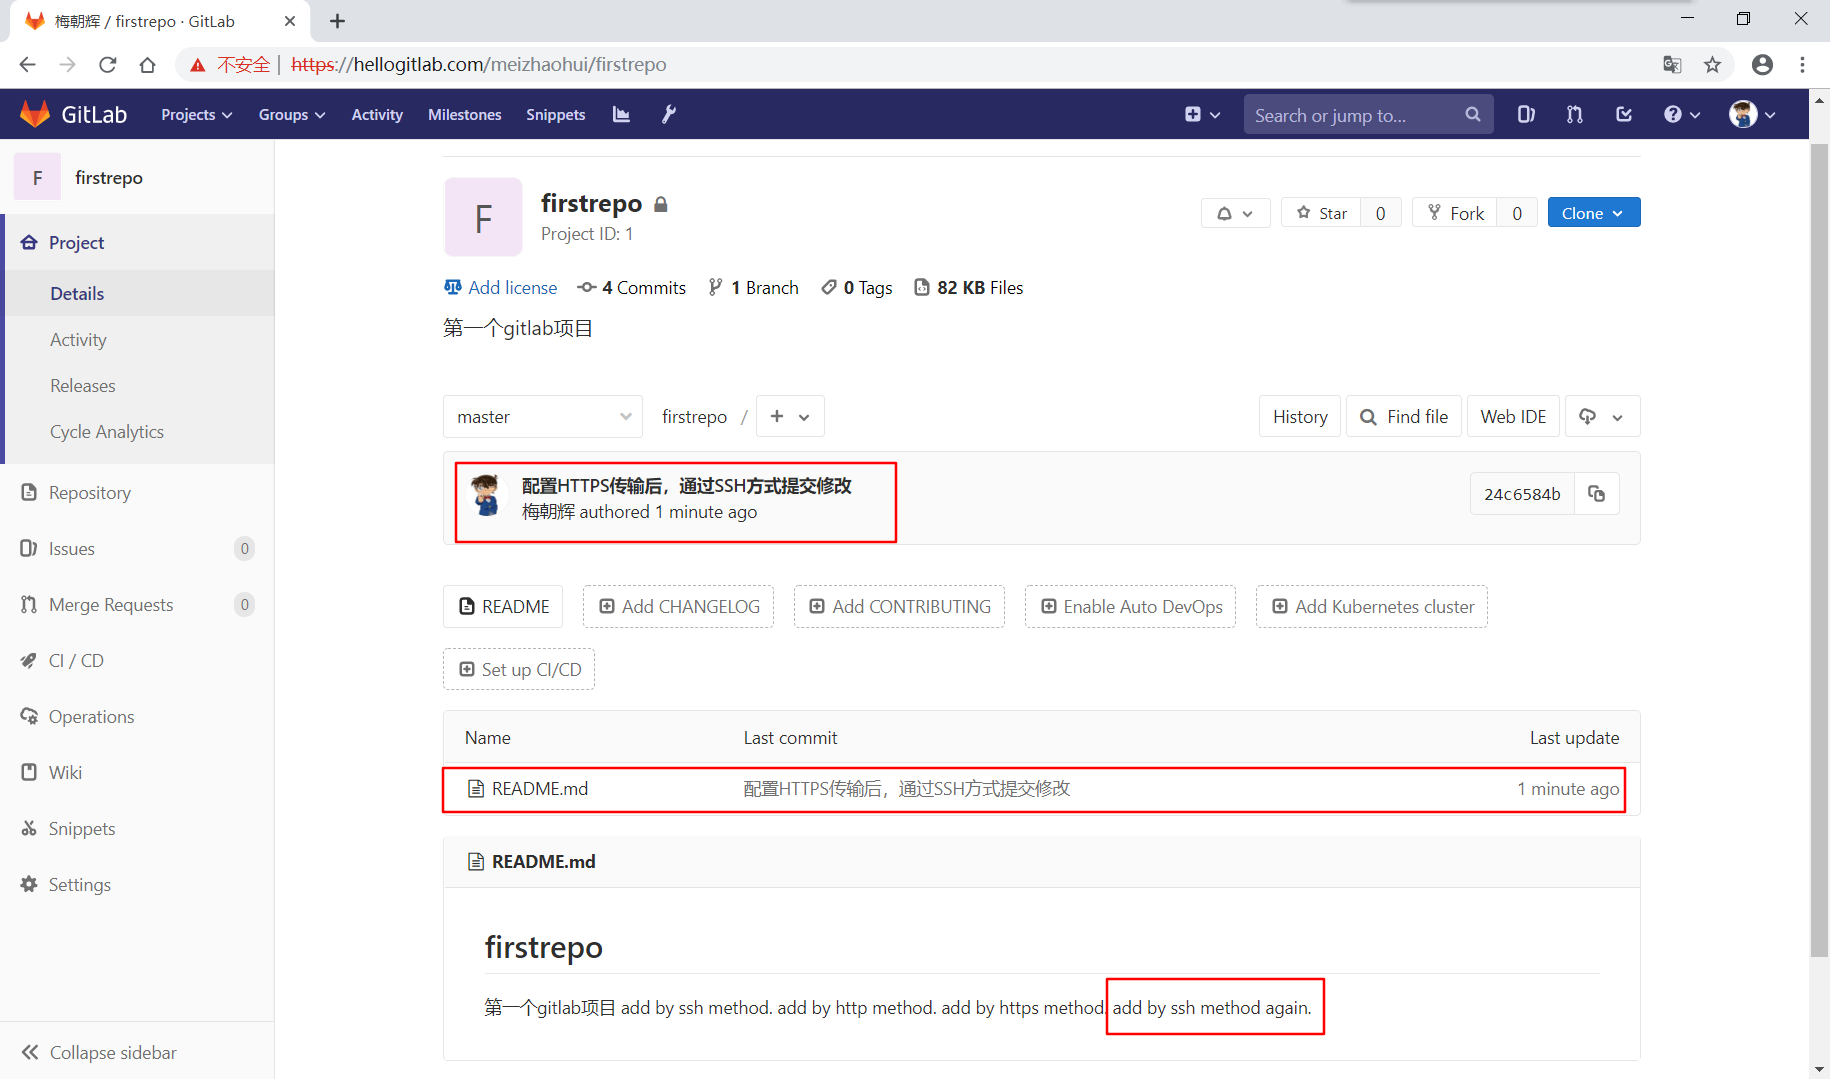Open a new browser tab
This screenshot has width=1830, height=1079.
click(x=338, y=21)
